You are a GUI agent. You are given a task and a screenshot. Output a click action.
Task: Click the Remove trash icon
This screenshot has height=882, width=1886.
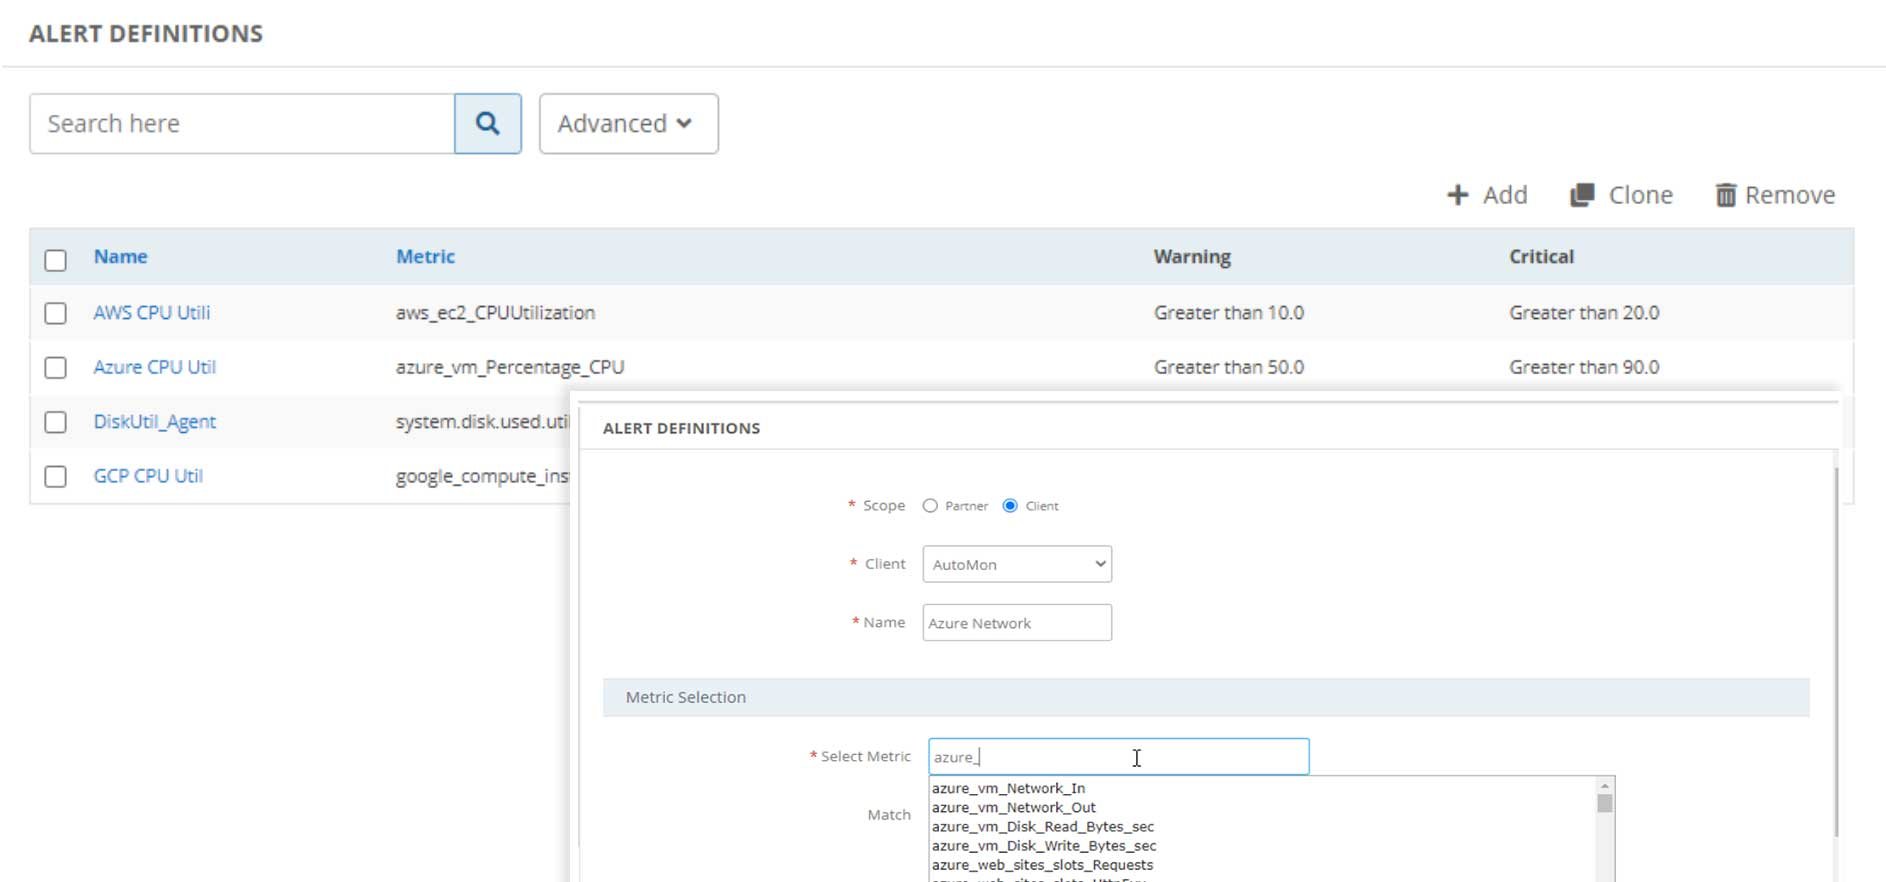tap(1726, 195)
